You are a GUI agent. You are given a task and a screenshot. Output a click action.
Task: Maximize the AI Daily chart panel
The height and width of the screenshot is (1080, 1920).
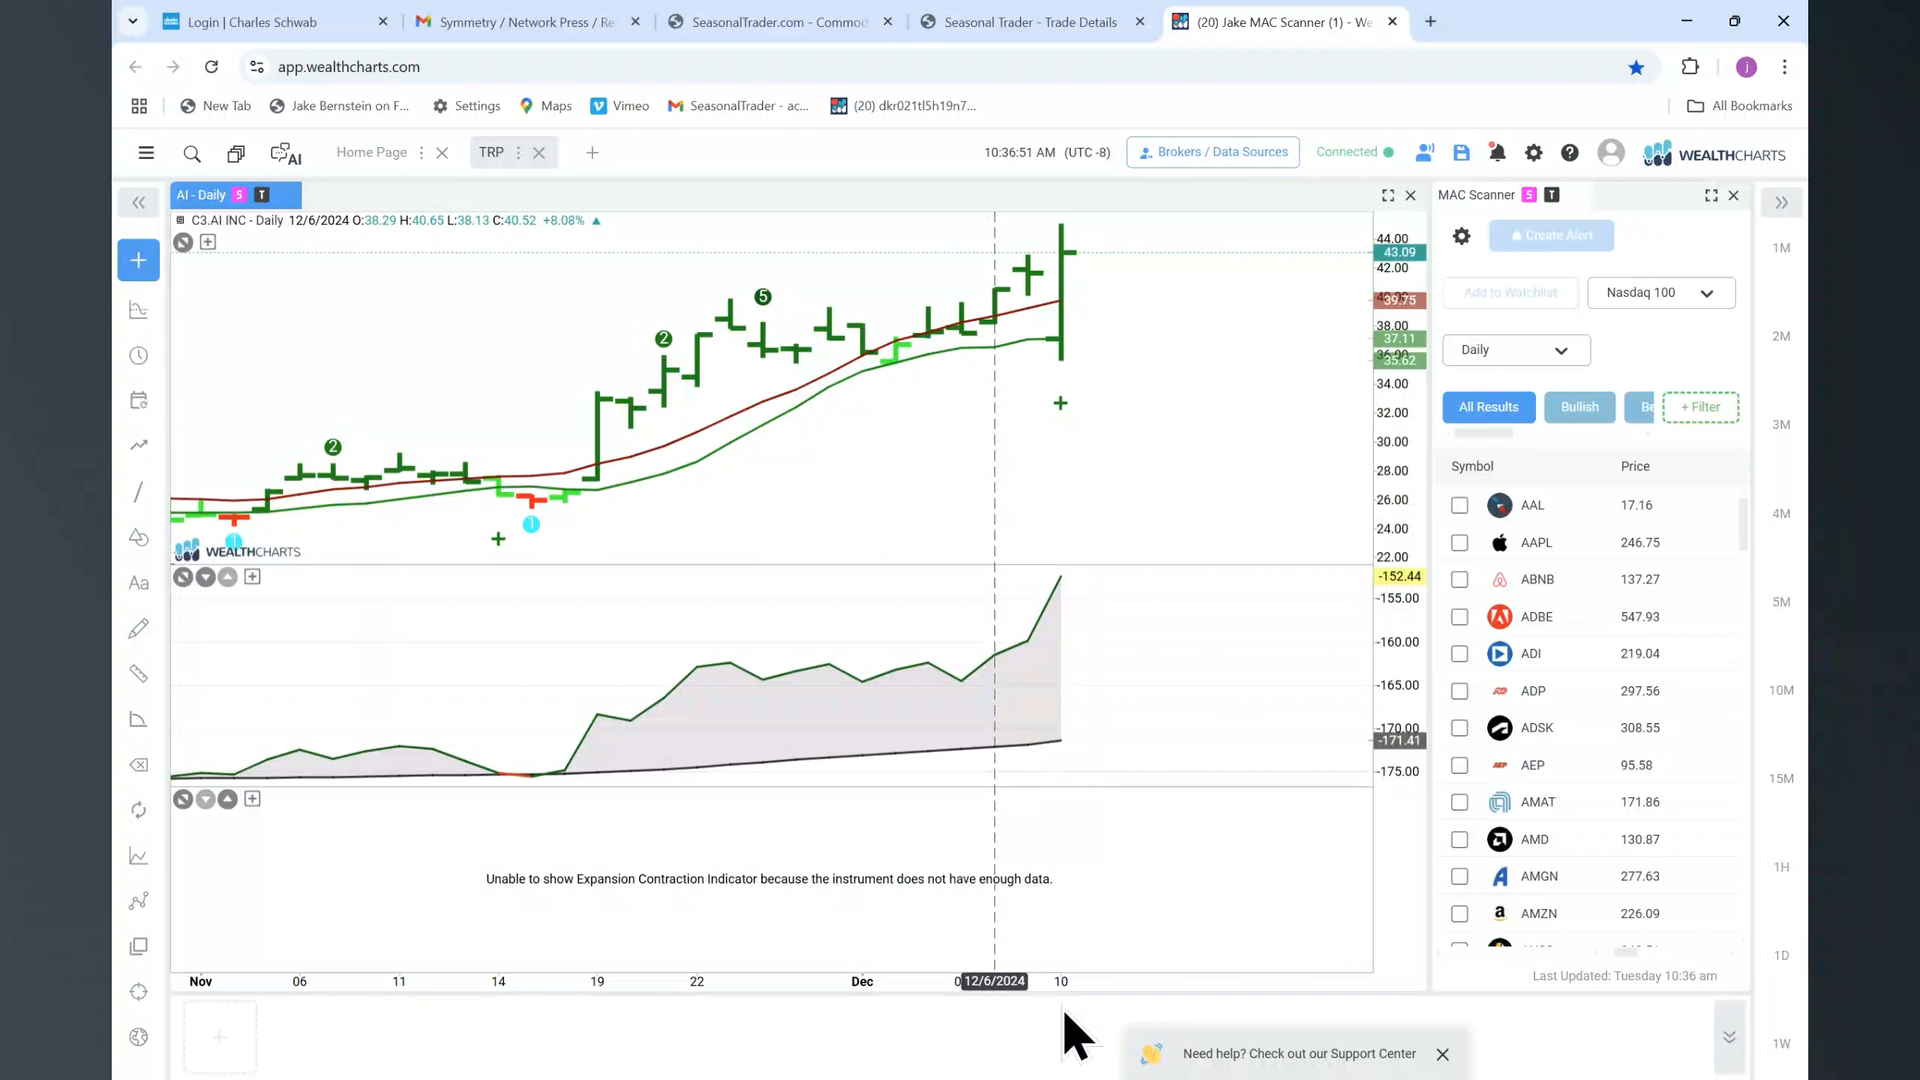[x=1388, y=196]
